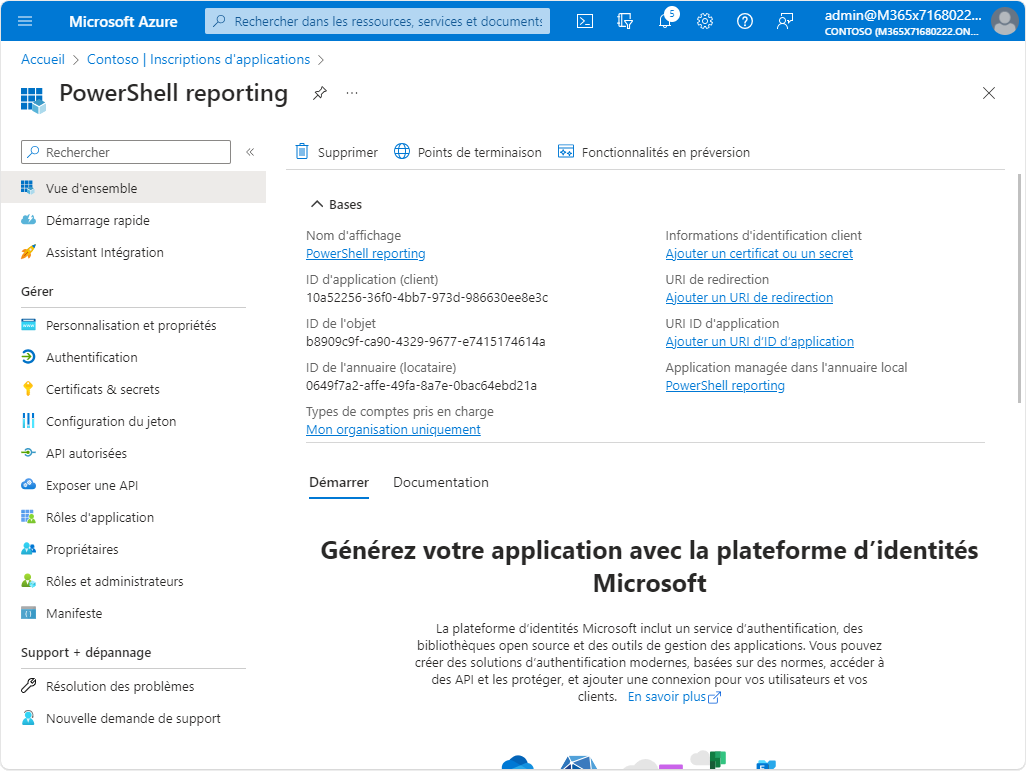Click Ajouter un certificat ou un secret

pyautogui.click(x=759, y=253)
